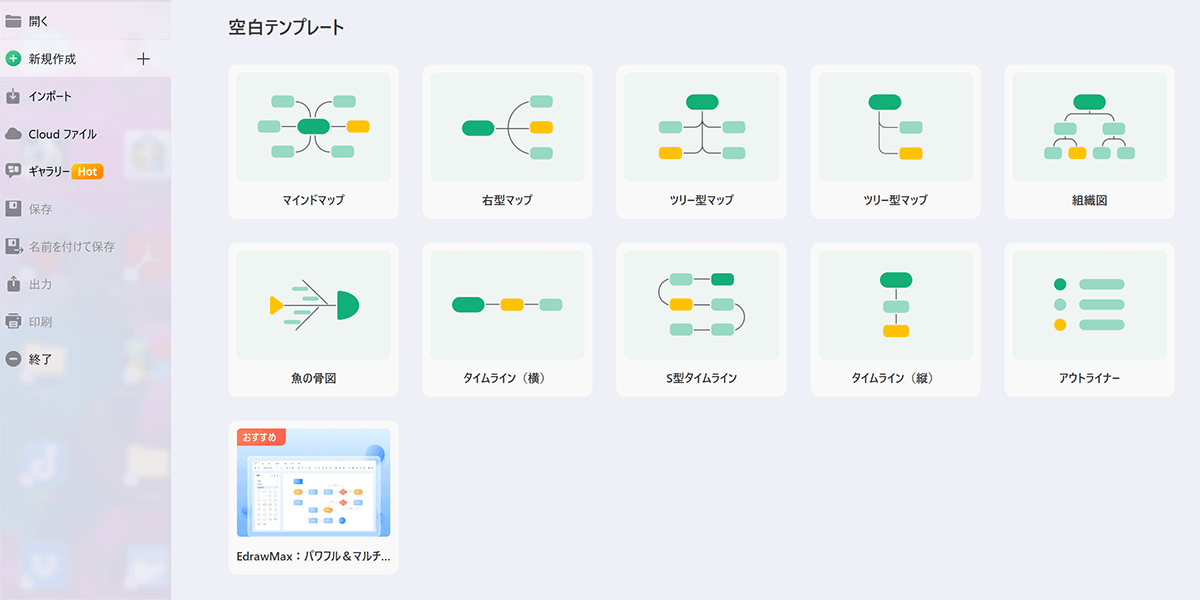This screenshot has width=1200, height=600.
Task: Click the 印刷 printer icon
Action: click(13, 322)
